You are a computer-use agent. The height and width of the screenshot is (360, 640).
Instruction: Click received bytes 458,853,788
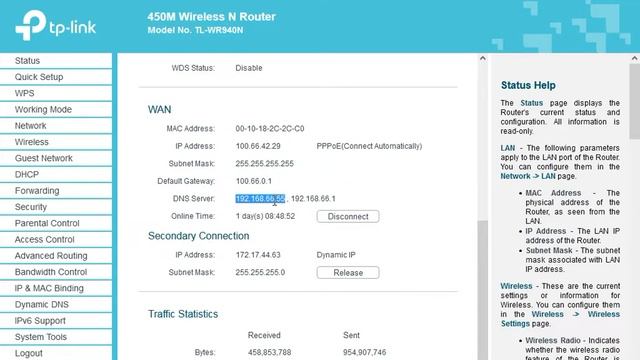click(x=269, y=352)
